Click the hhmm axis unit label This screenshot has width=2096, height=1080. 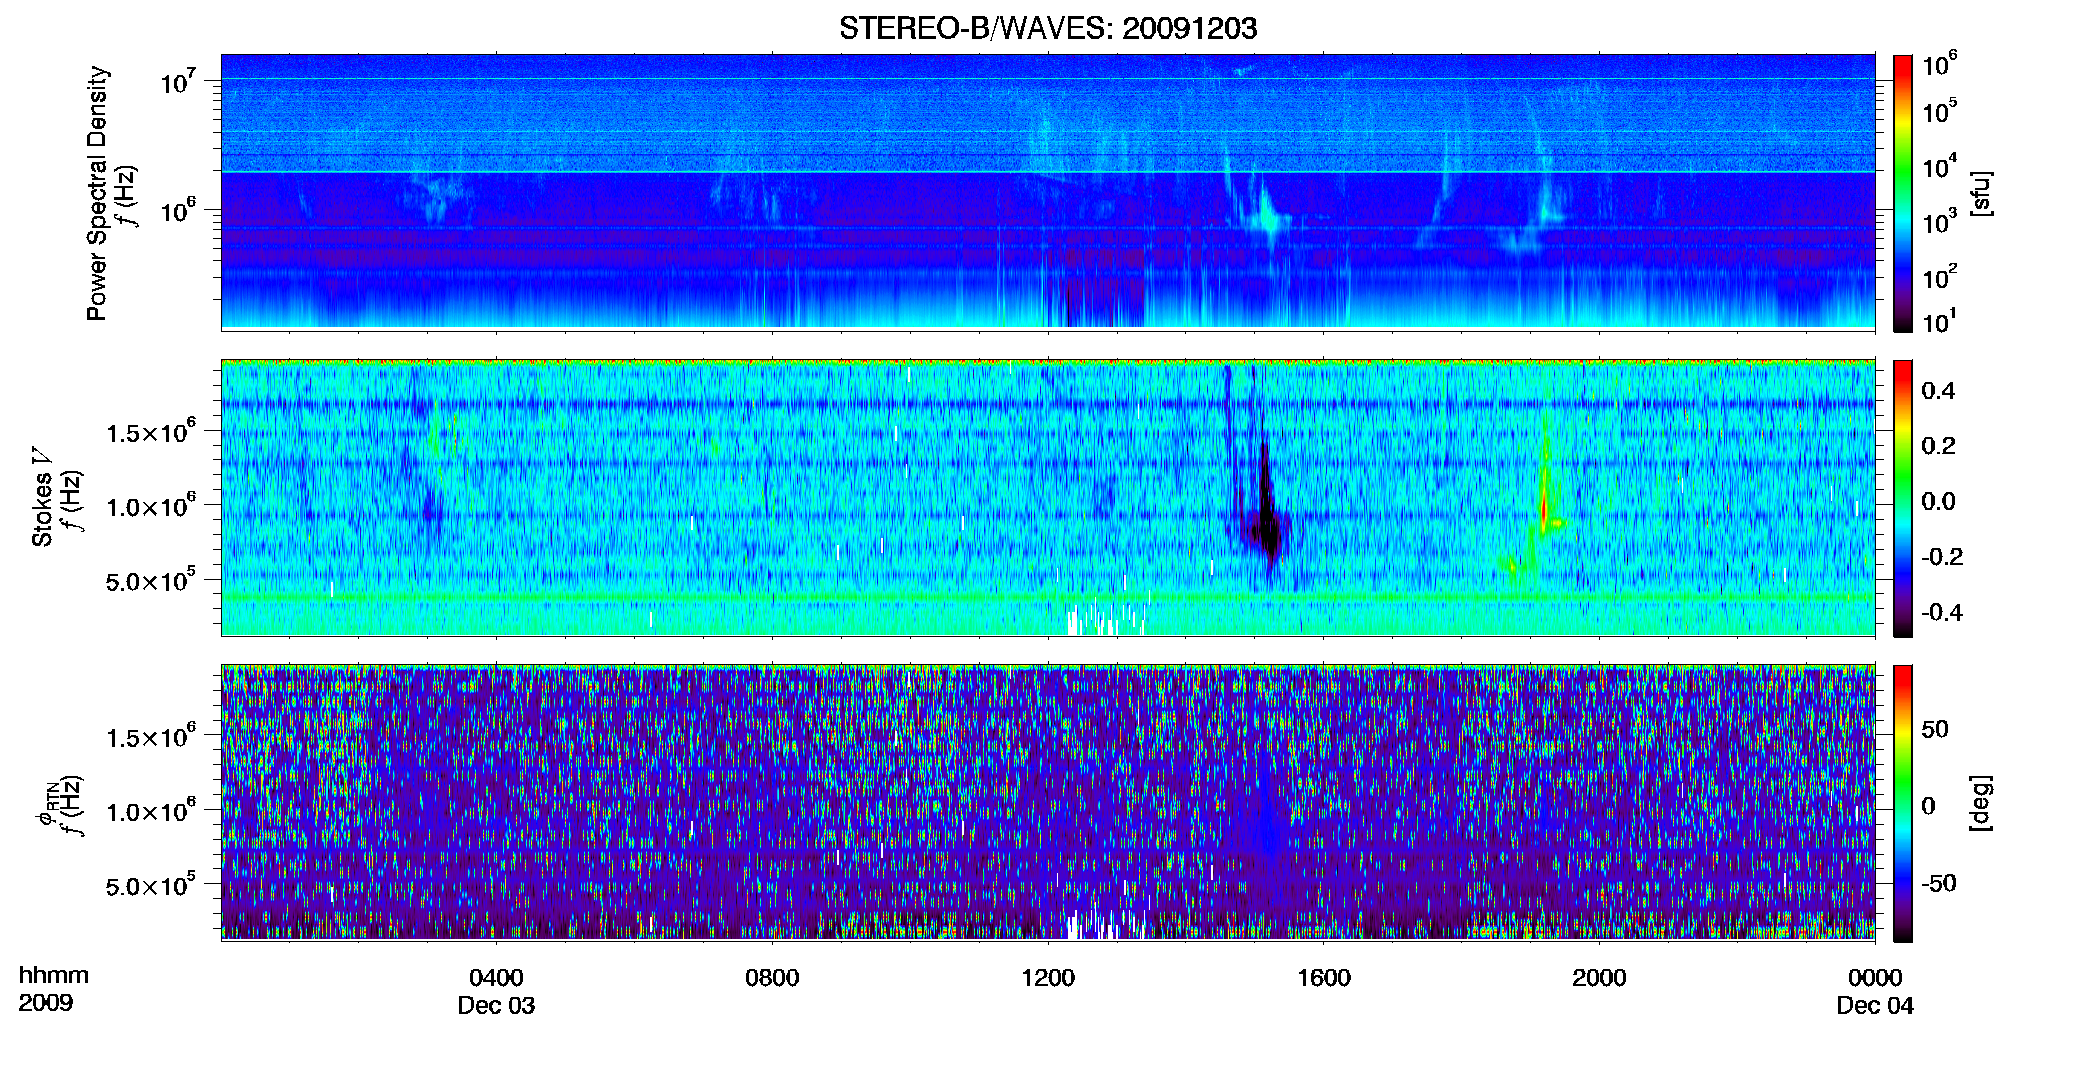(x=54, y=975)
